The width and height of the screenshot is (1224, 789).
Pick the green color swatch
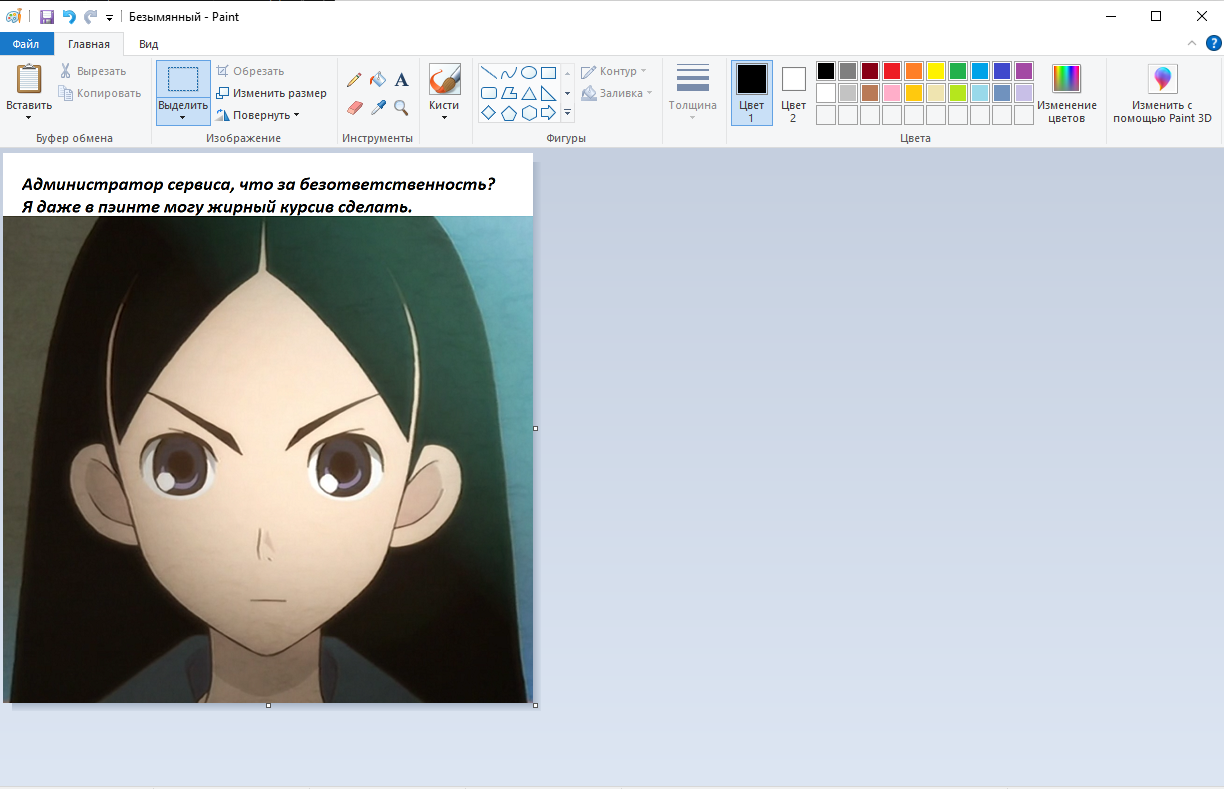click(958, 71)
